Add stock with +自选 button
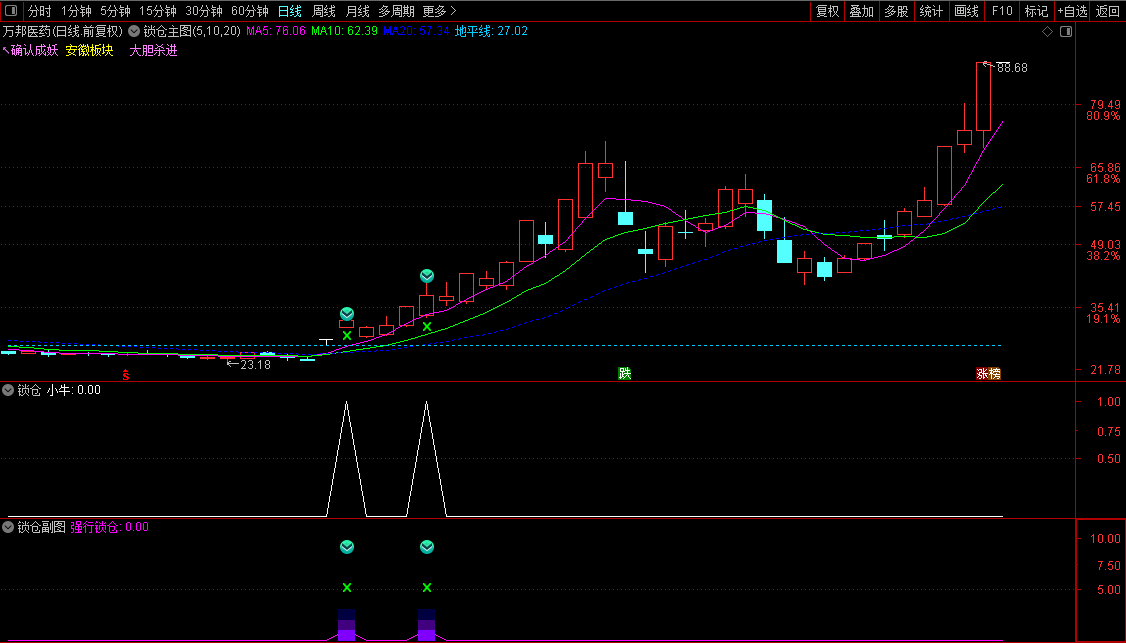1126x643 pixels. [1072, 11]
